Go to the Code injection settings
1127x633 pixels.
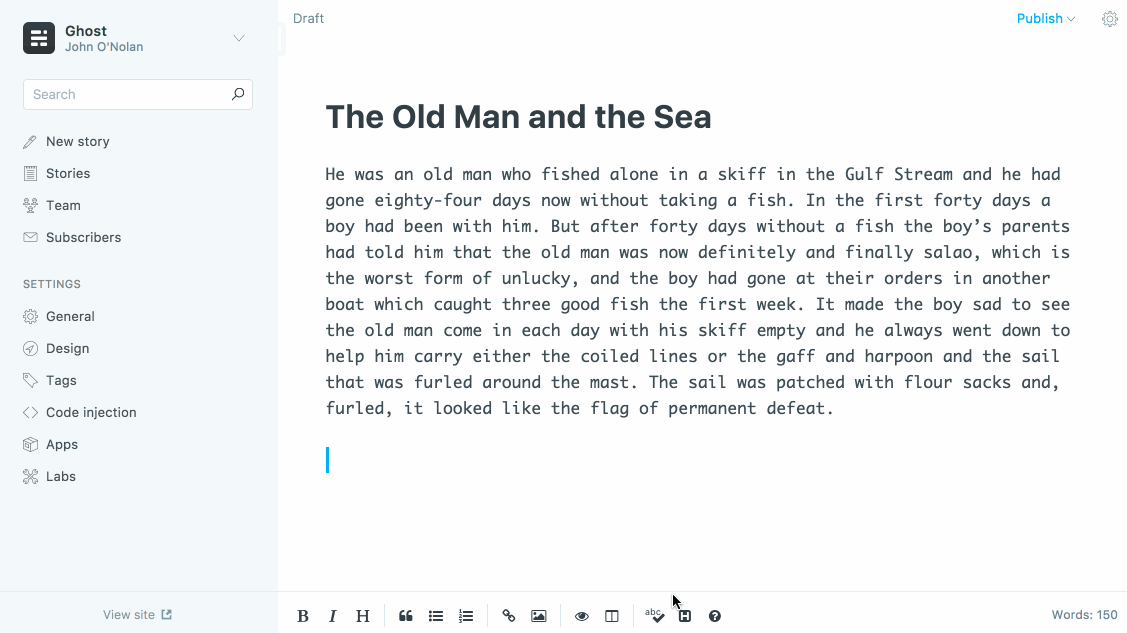(91, 412)
